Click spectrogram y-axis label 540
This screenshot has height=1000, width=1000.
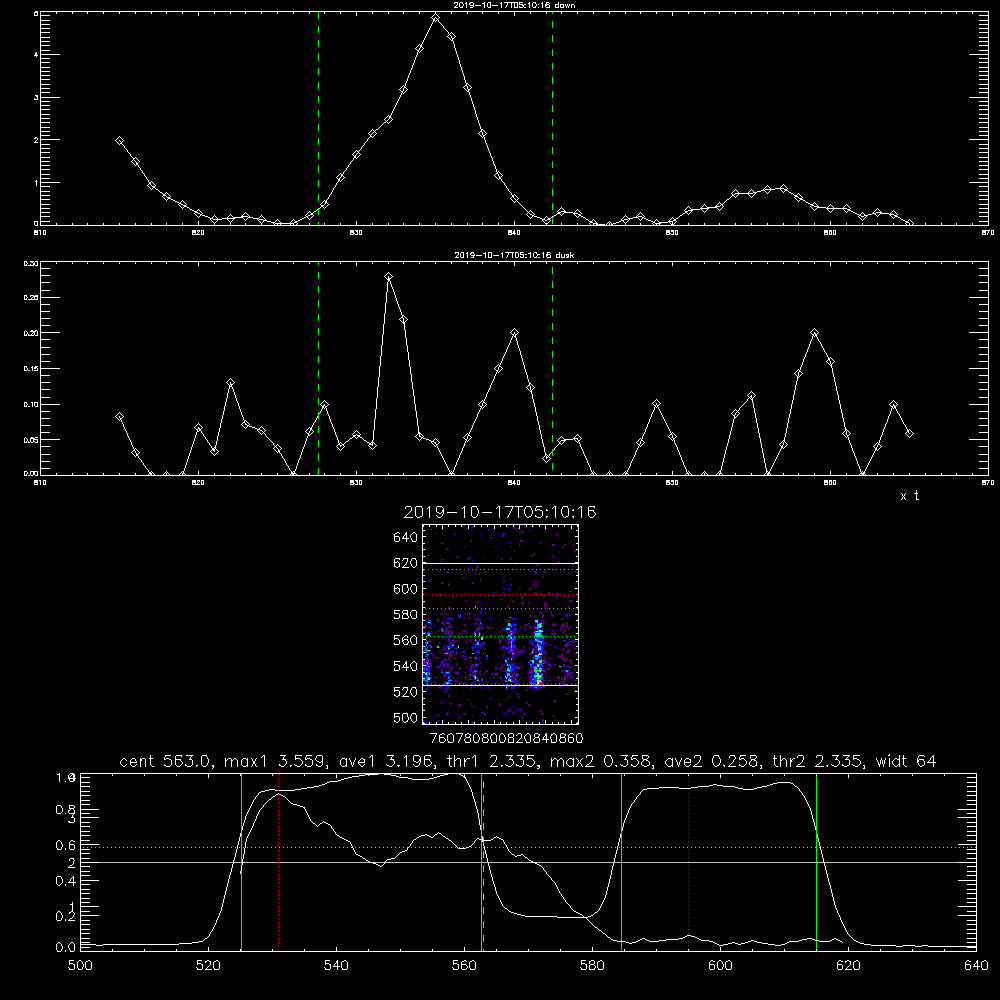(405, 666)
